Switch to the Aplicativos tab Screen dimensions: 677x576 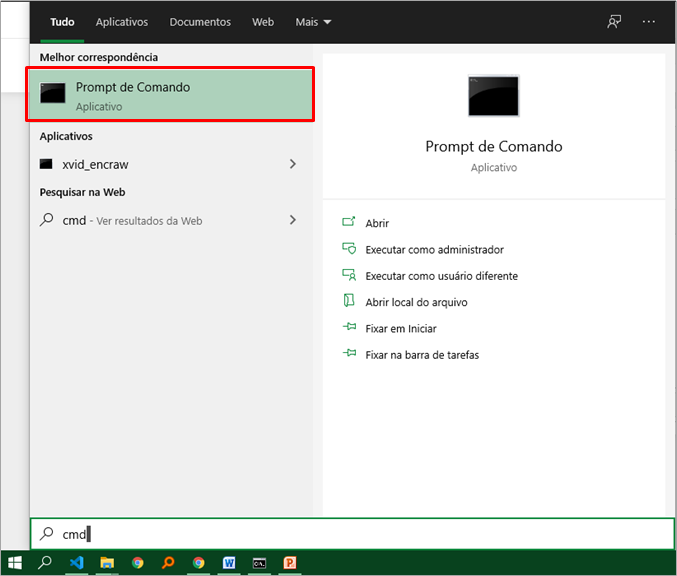[121, 21]
